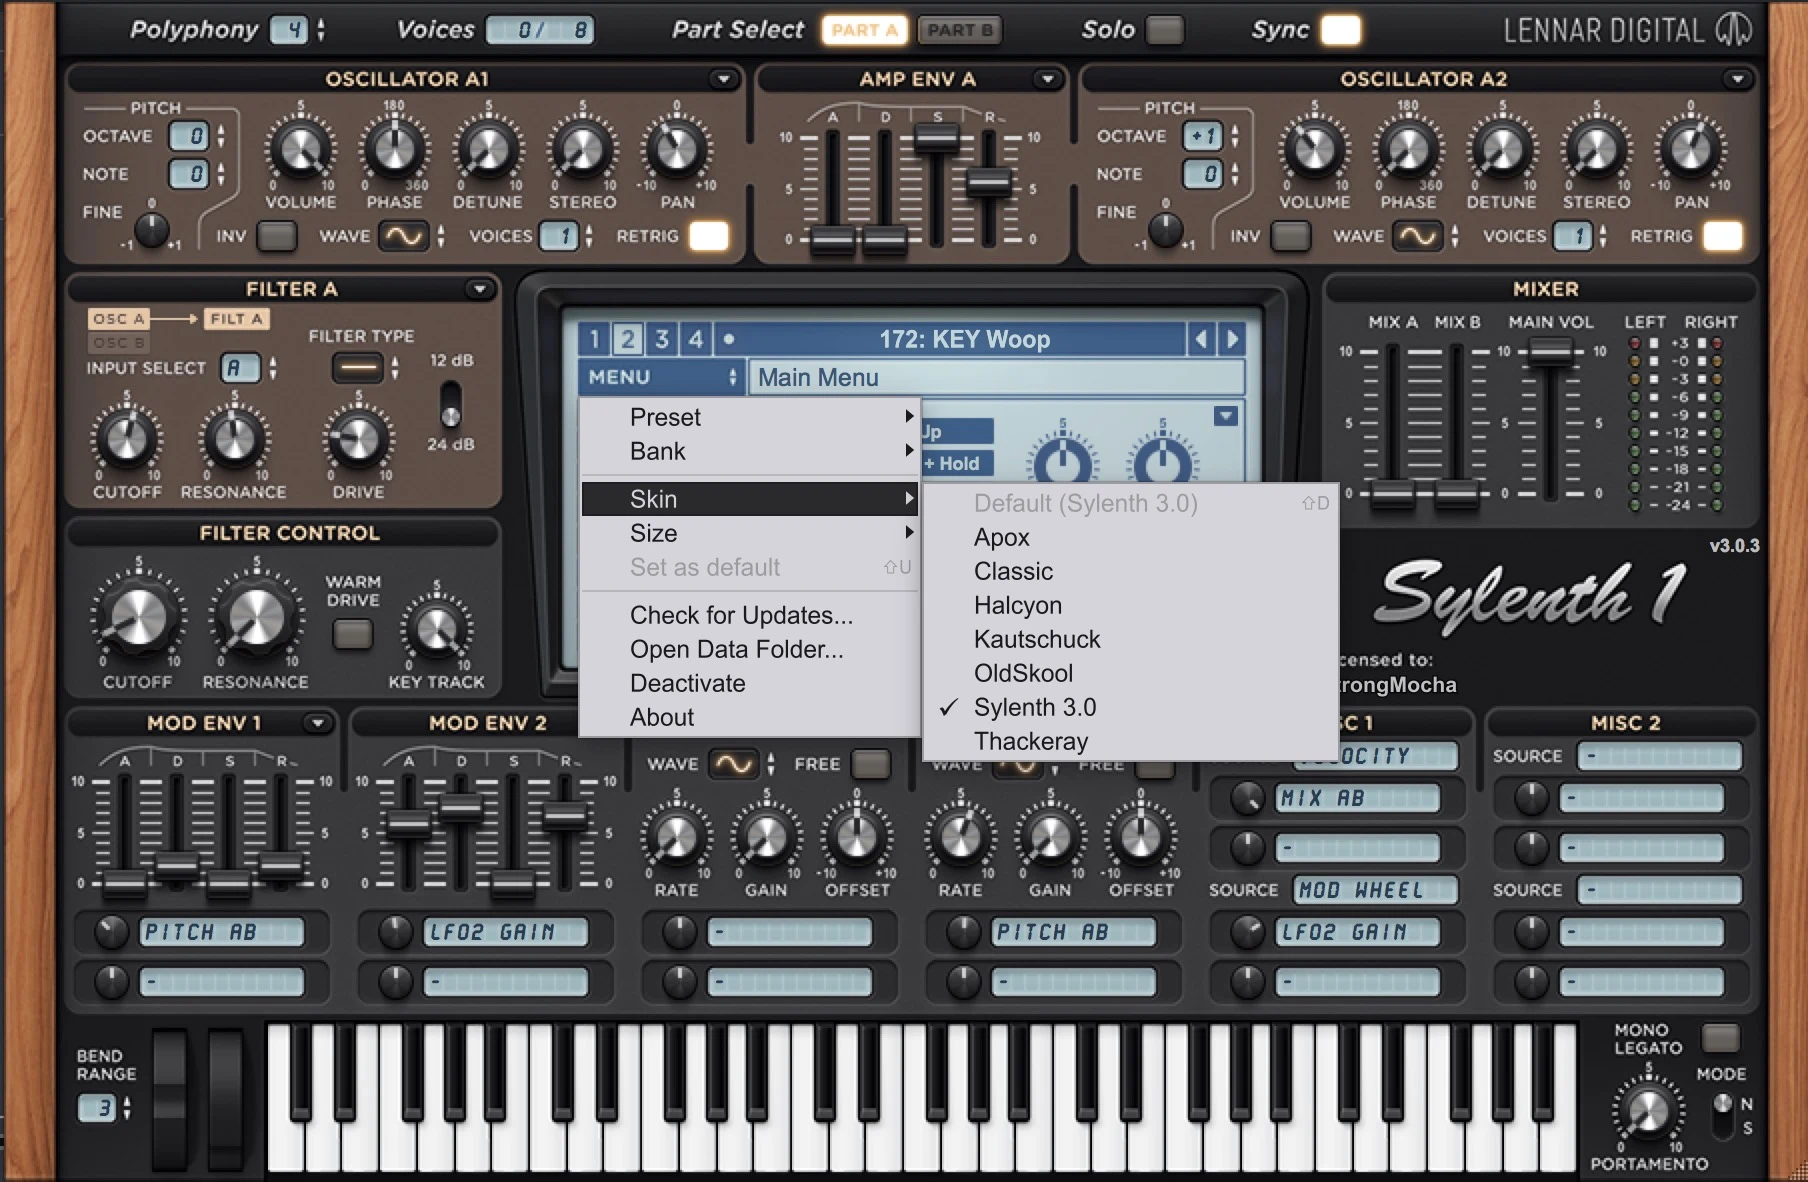Viewport: 1808px width, 1182px height.
Task: Click the Filter Control Cutoff knob
Action: (138, 617)
